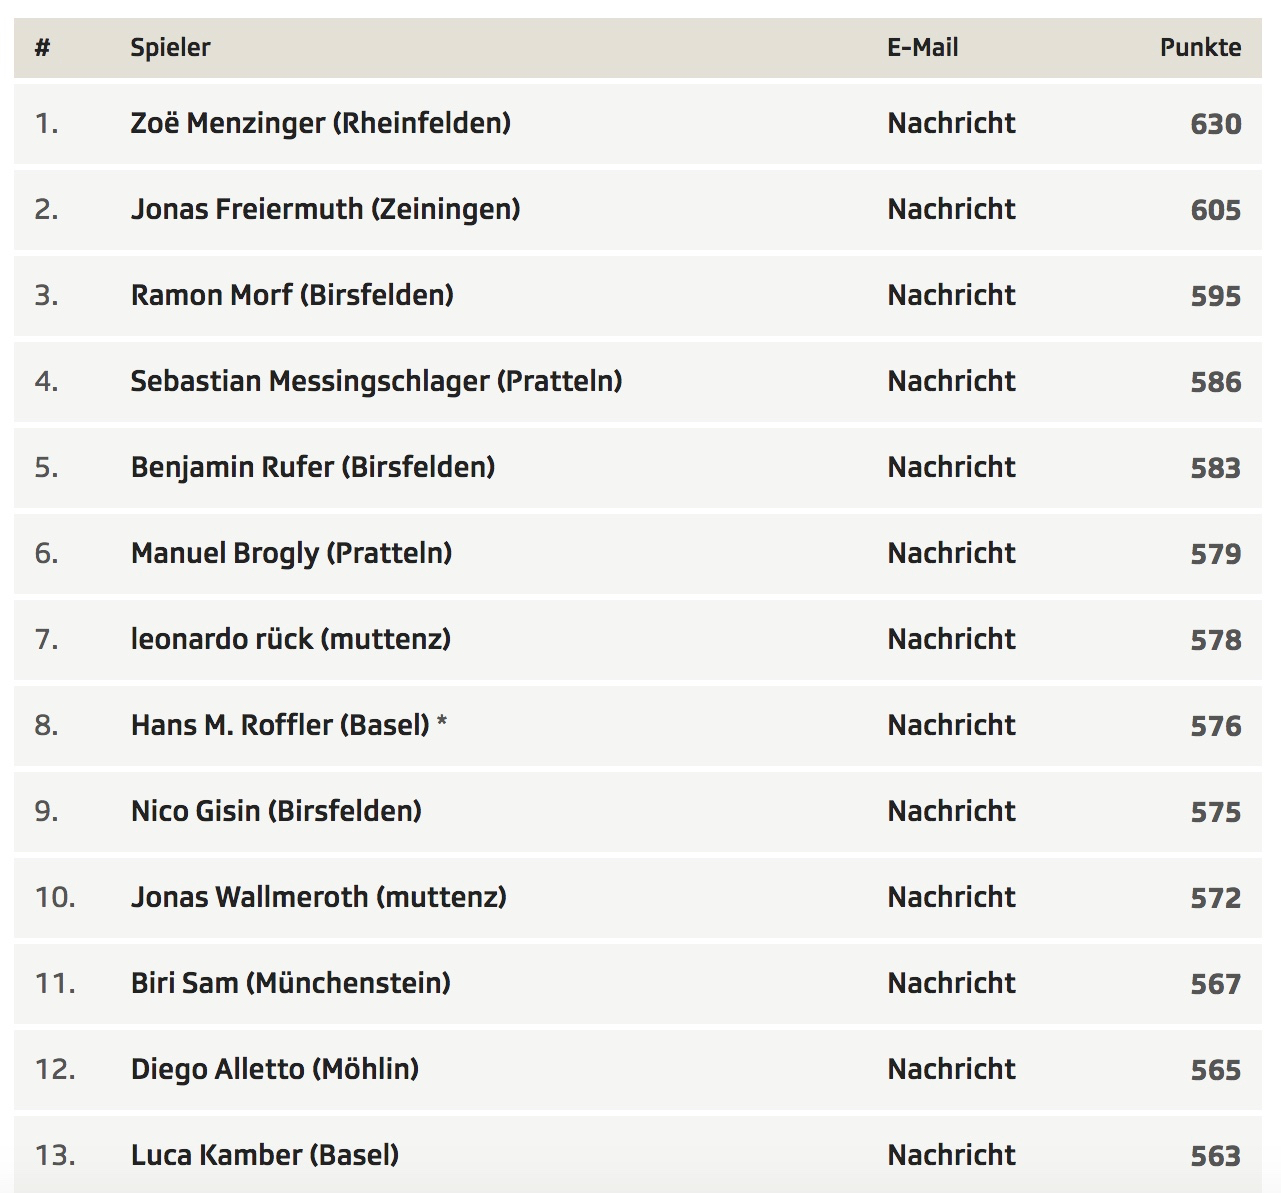
Task: Send message to Jonas Freiermuth via Nachricht
Action: click(951, 209)
